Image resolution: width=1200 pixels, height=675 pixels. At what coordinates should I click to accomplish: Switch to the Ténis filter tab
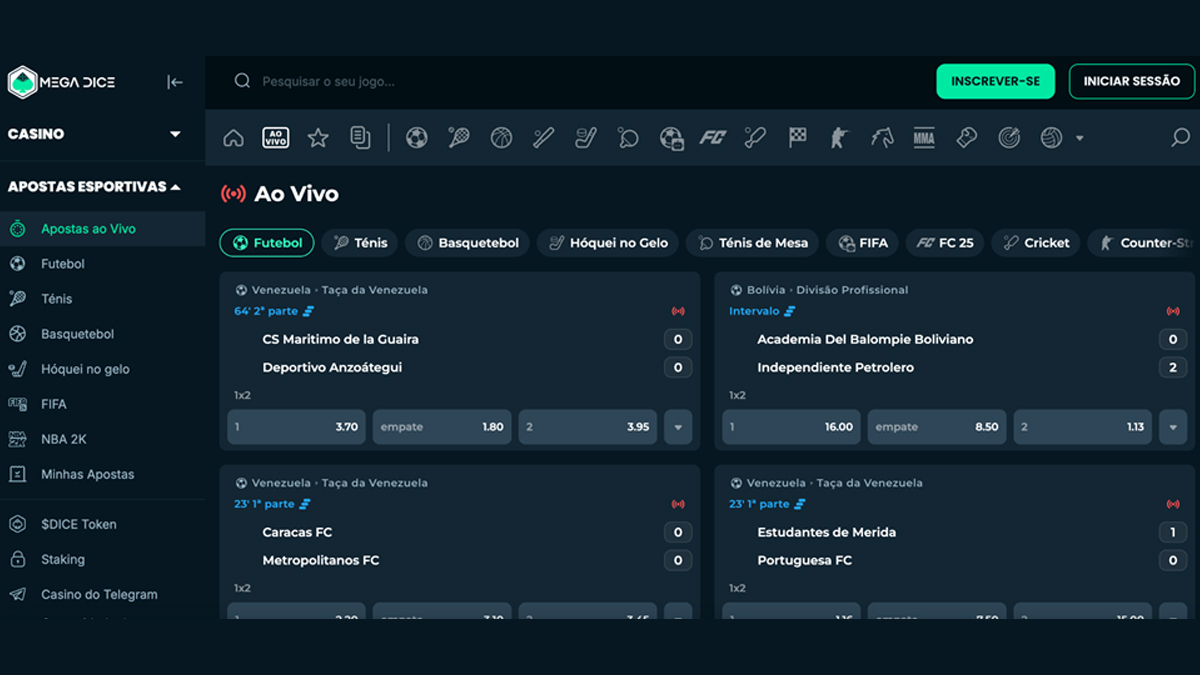coord(360,243)
